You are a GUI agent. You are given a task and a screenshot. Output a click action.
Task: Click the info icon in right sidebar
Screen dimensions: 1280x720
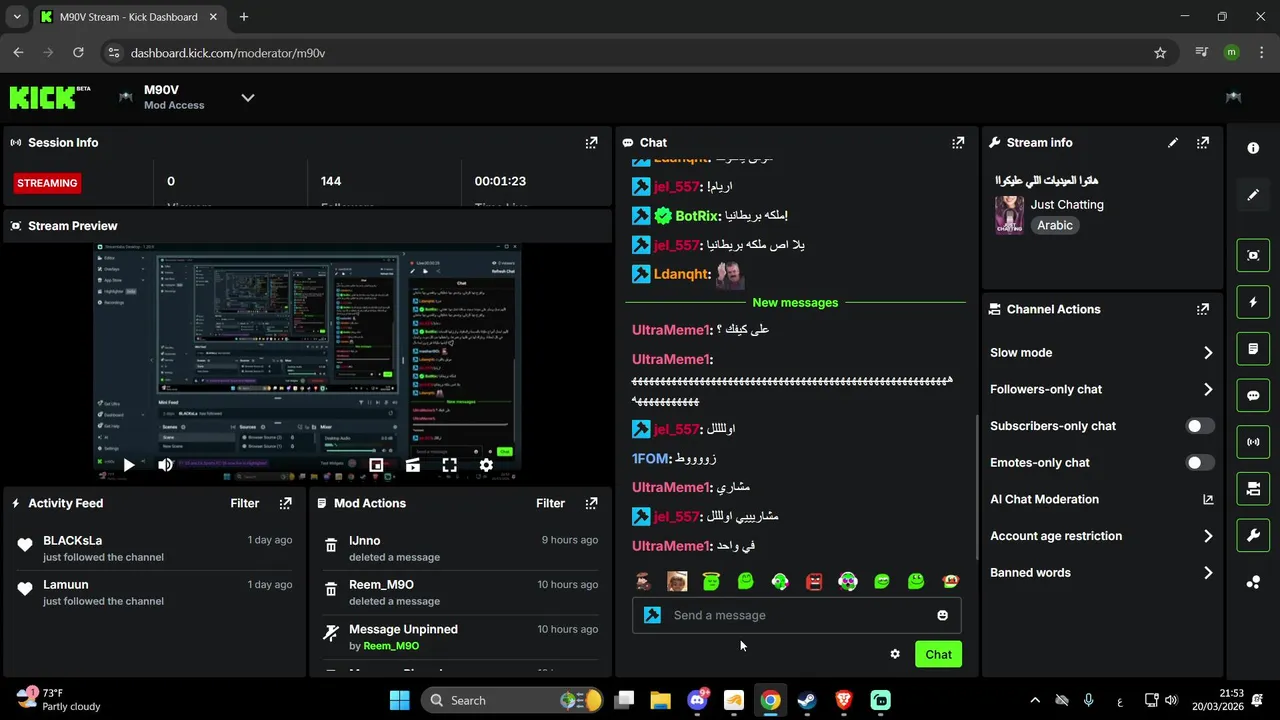(x=1253, y=148)
